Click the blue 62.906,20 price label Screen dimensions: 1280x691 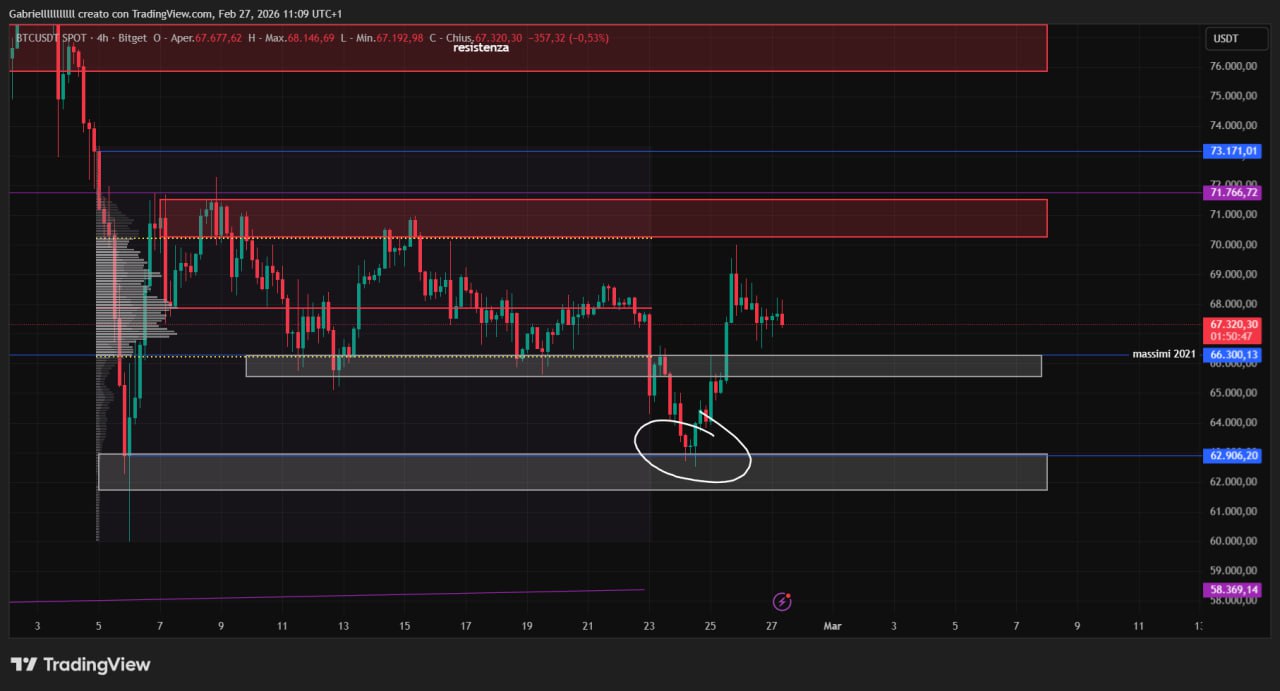[1233, 456]
